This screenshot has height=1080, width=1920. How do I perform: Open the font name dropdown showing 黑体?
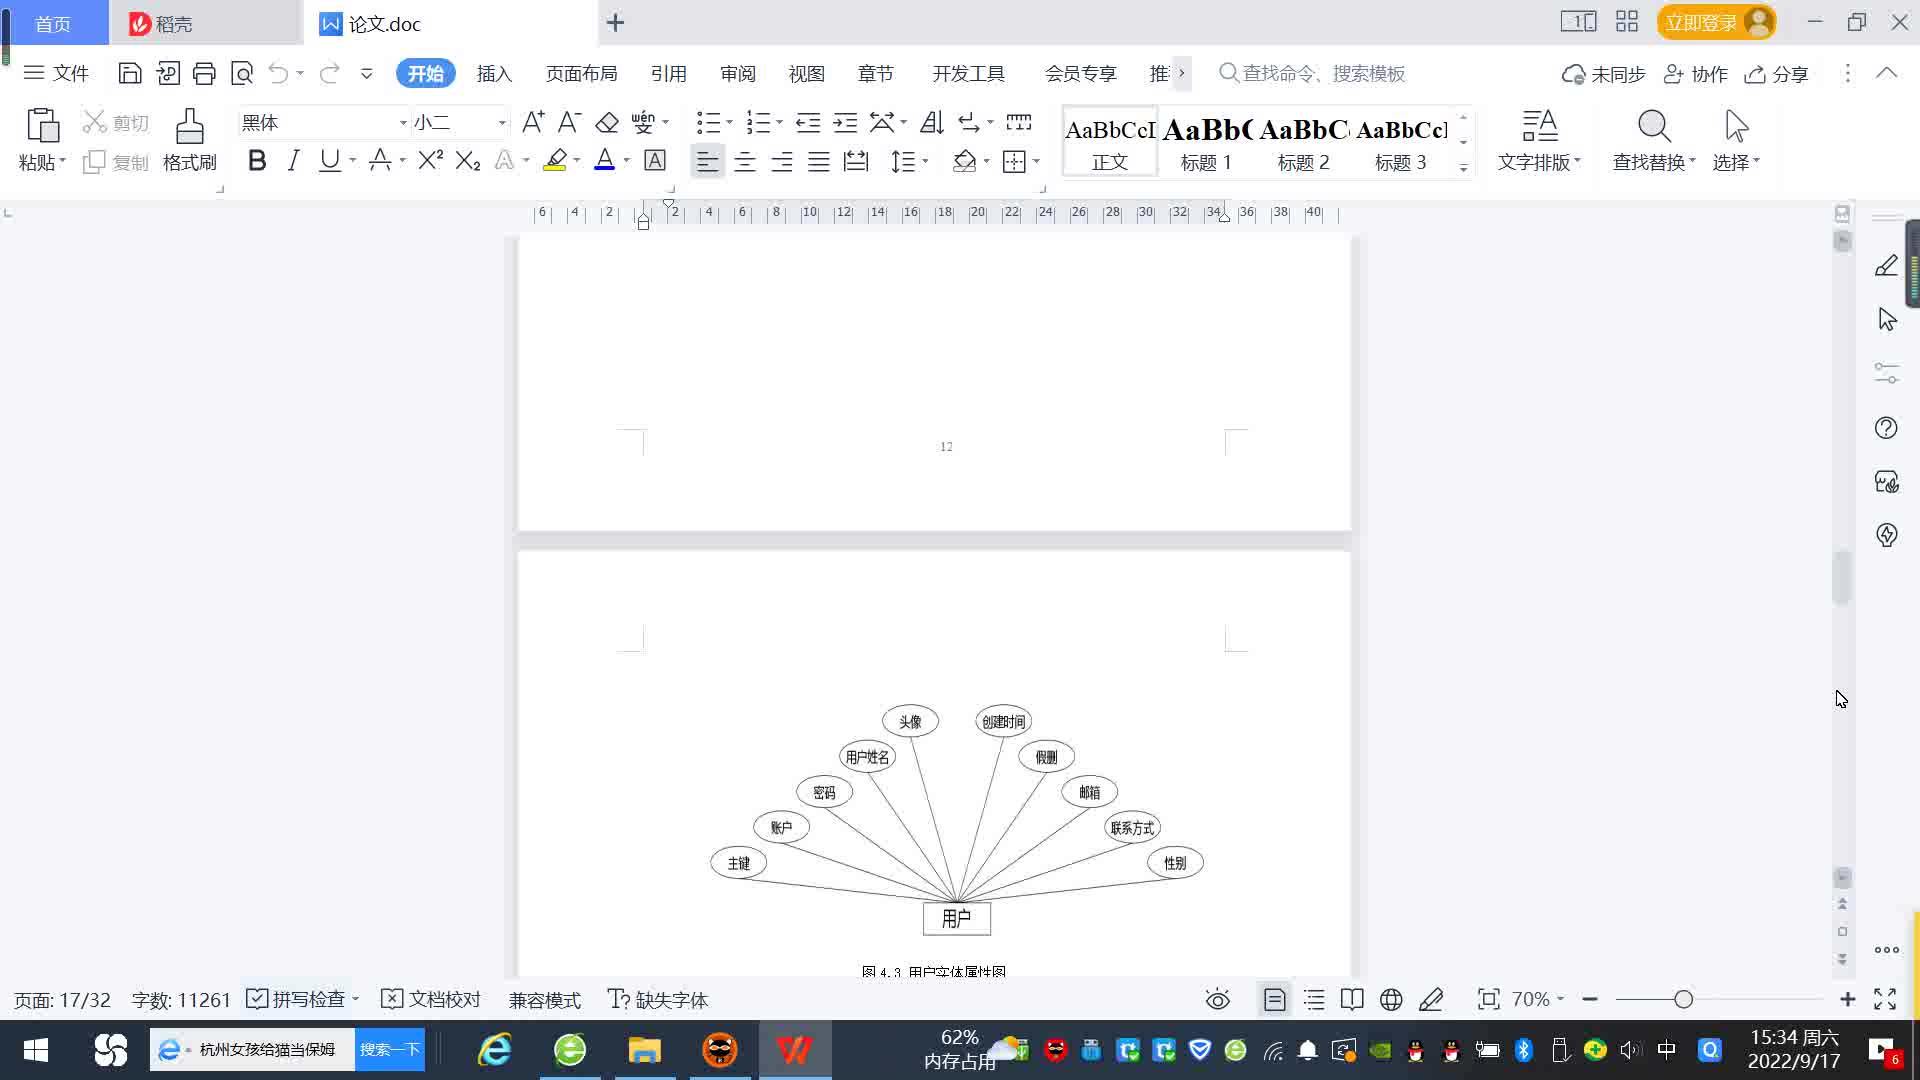(403, 123)
